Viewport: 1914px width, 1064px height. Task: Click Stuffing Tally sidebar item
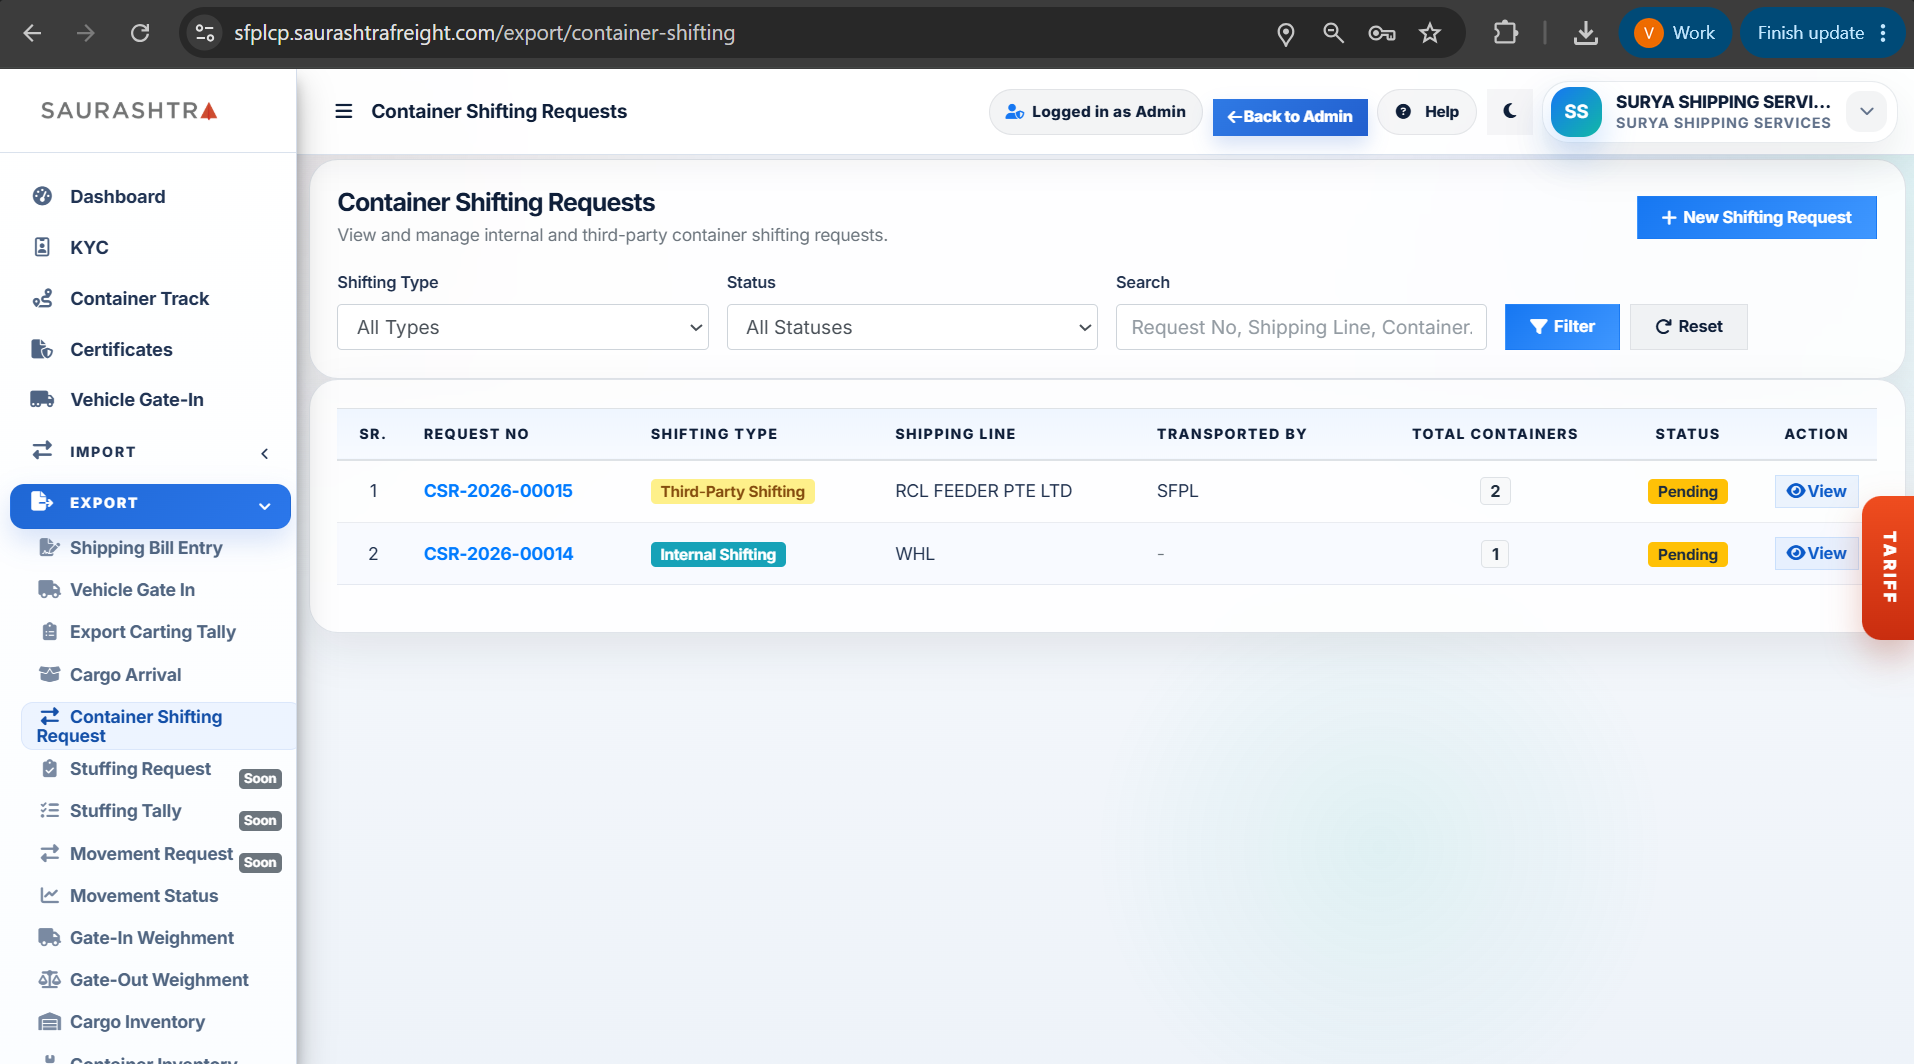[x=125, y=811]
